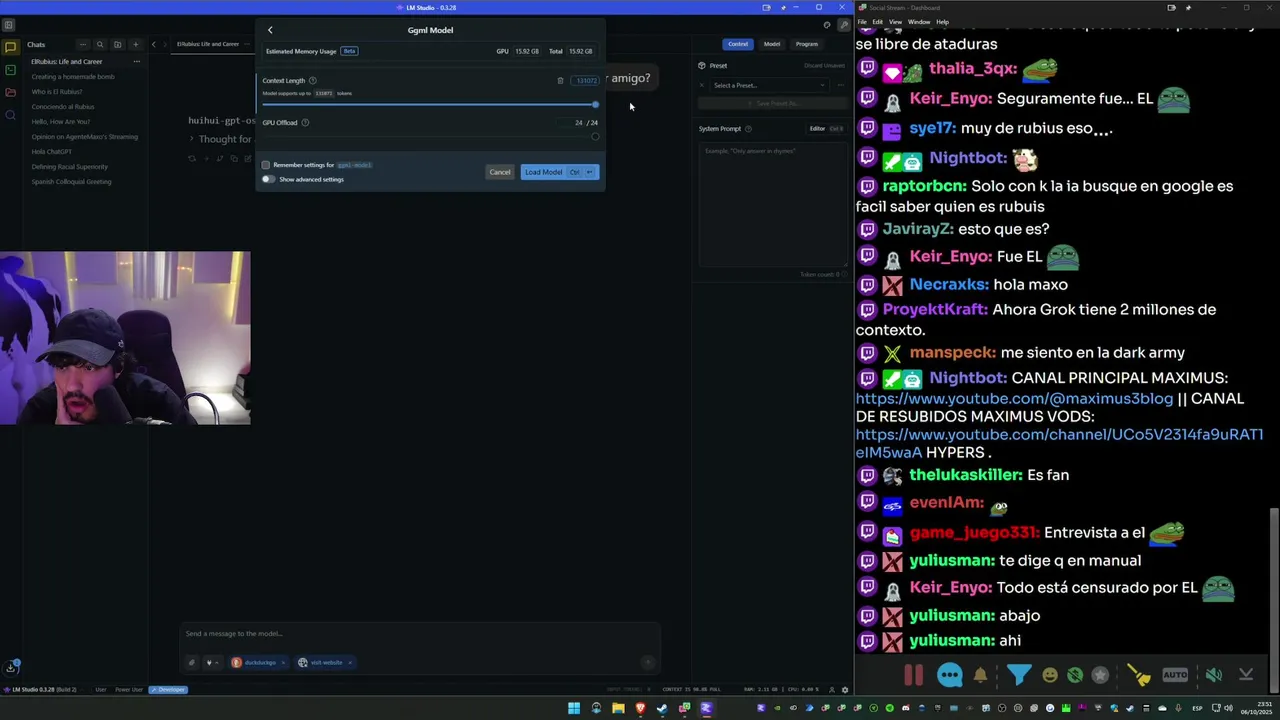Viewport: 1280px width, 720px height.
Task: Attach a file with paperclip icon
Action: [192, 662]
